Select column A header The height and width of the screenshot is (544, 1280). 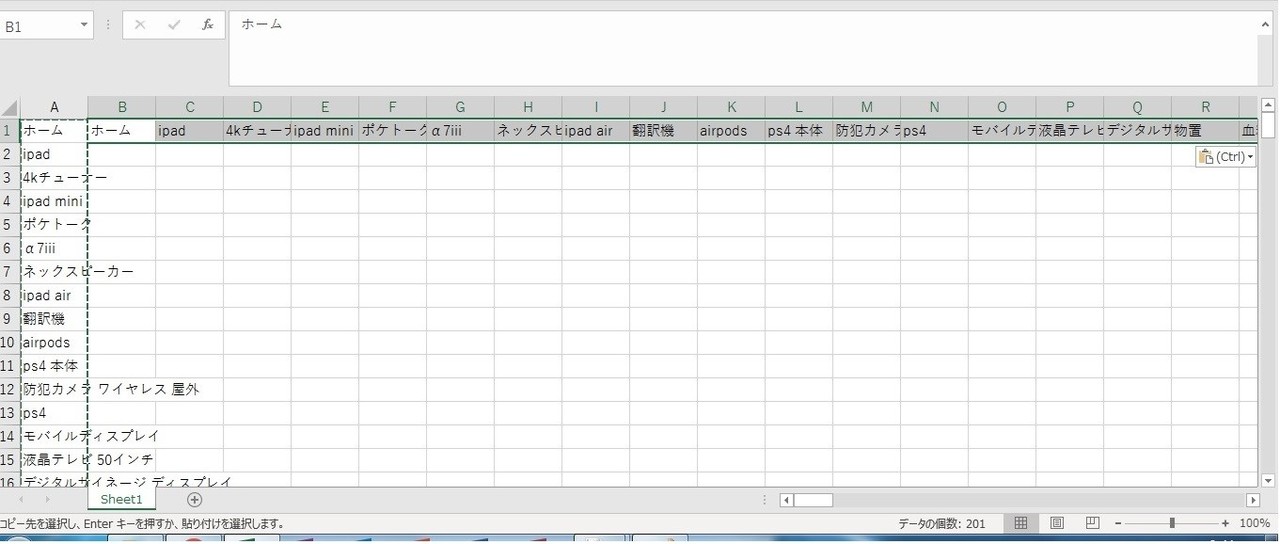tap(54, 107)
